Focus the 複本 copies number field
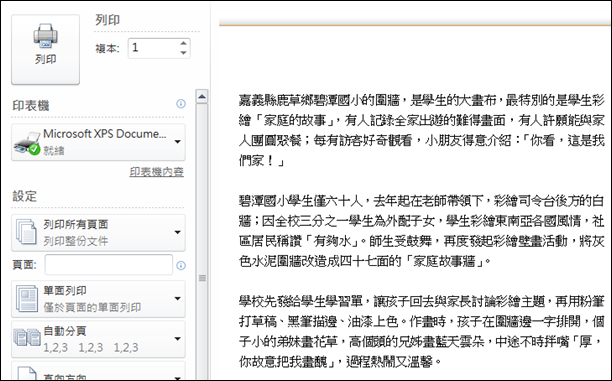 [x=154, y=48]
